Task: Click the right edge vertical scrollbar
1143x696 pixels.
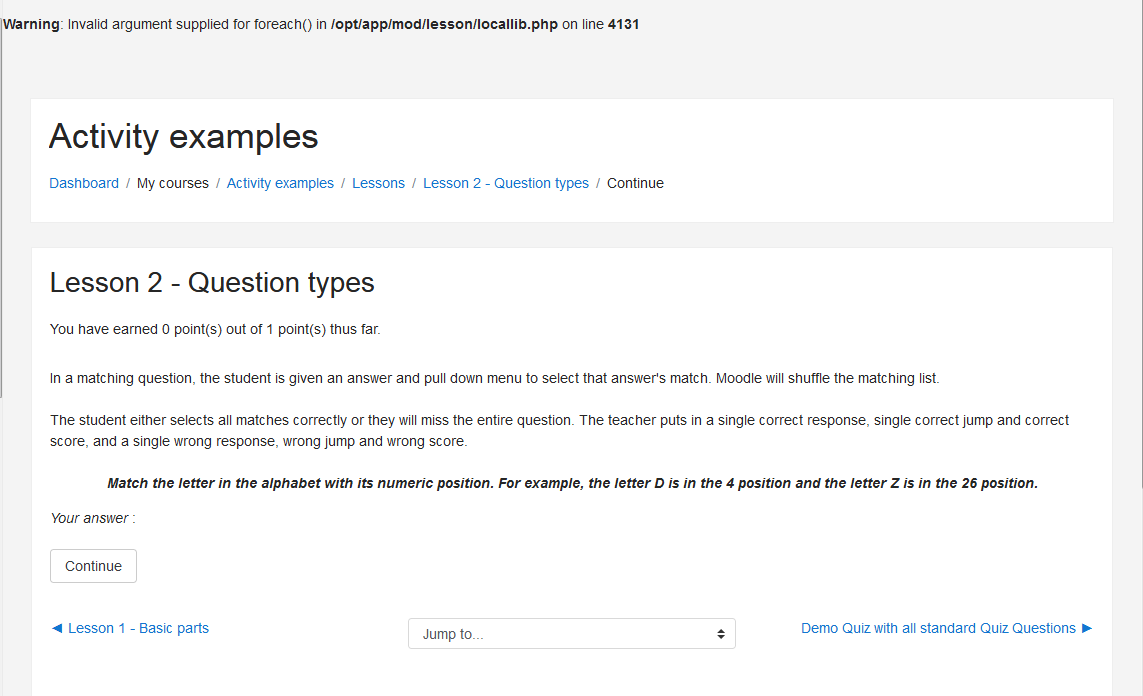Action: coord(1141,244)
